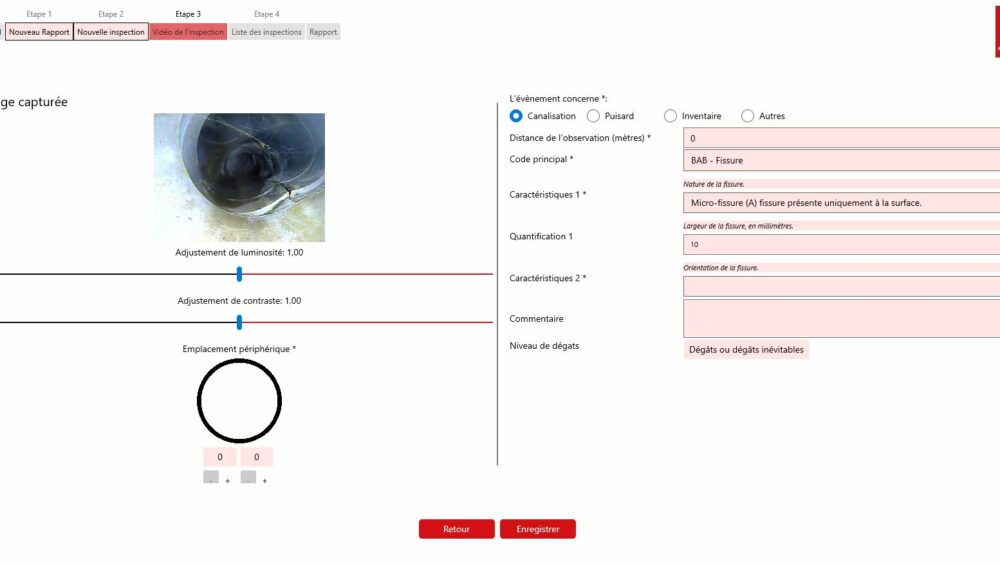Select the Puisard radio option
Viewport: 1000px width, 565px height.
pos(593,116)
